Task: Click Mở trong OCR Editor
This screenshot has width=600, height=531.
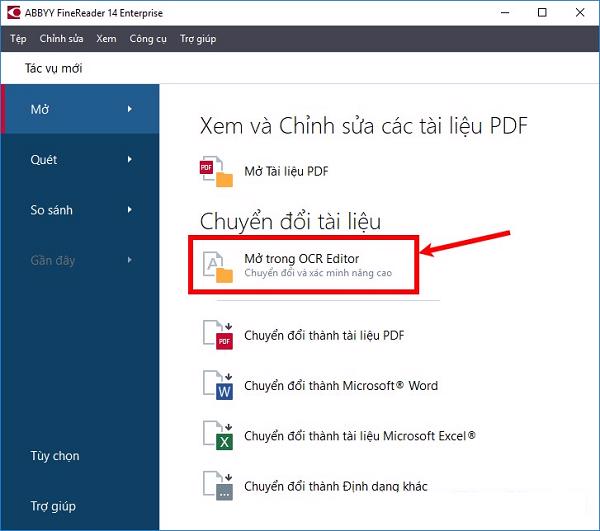Action: [302, 259]
